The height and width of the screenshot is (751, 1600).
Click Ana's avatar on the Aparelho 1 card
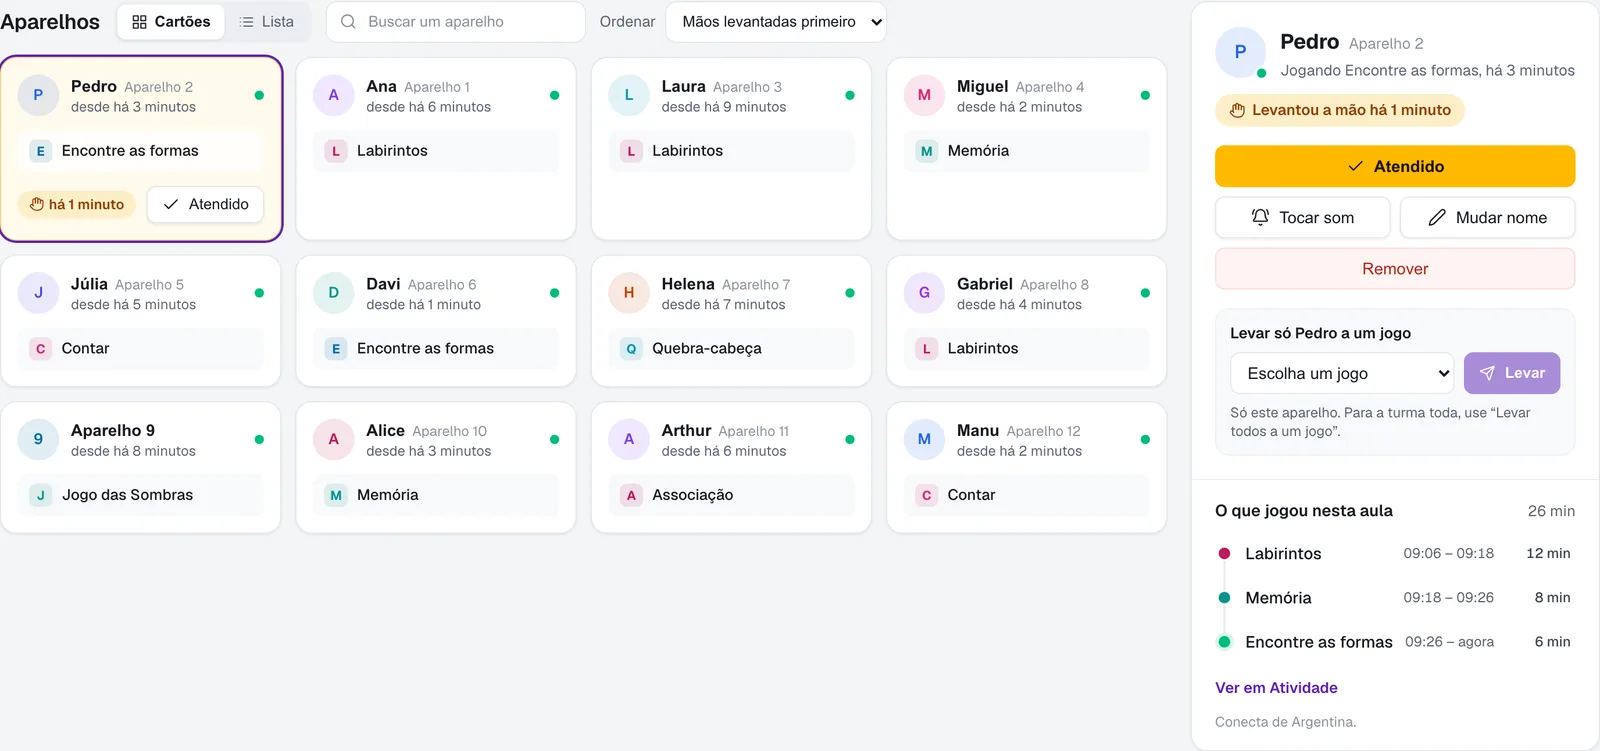pyautogui.click(x=334, y=95)
